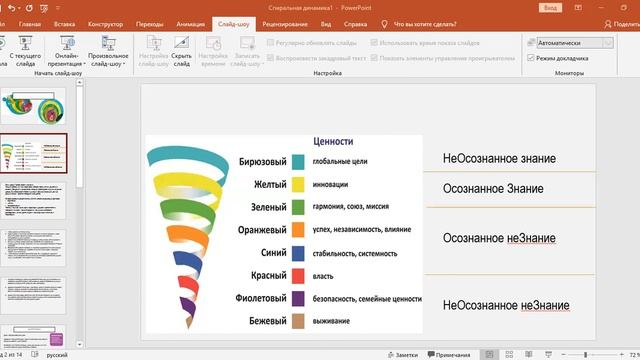Open the Конструктор ribbon tab
This screenshot has height=360, width=640.
[x=105, y=24]
